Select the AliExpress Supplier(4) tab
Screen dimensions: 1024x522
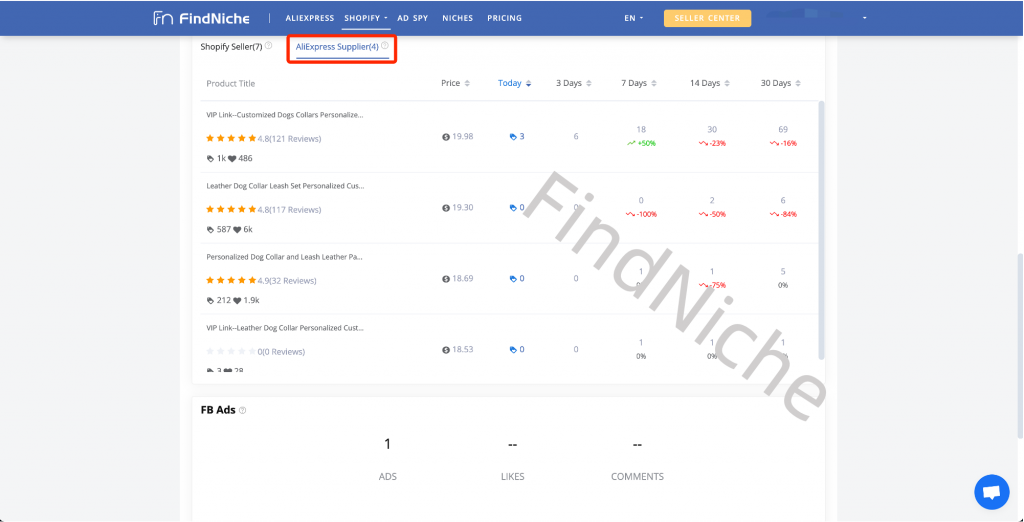[x=337, y=46]
